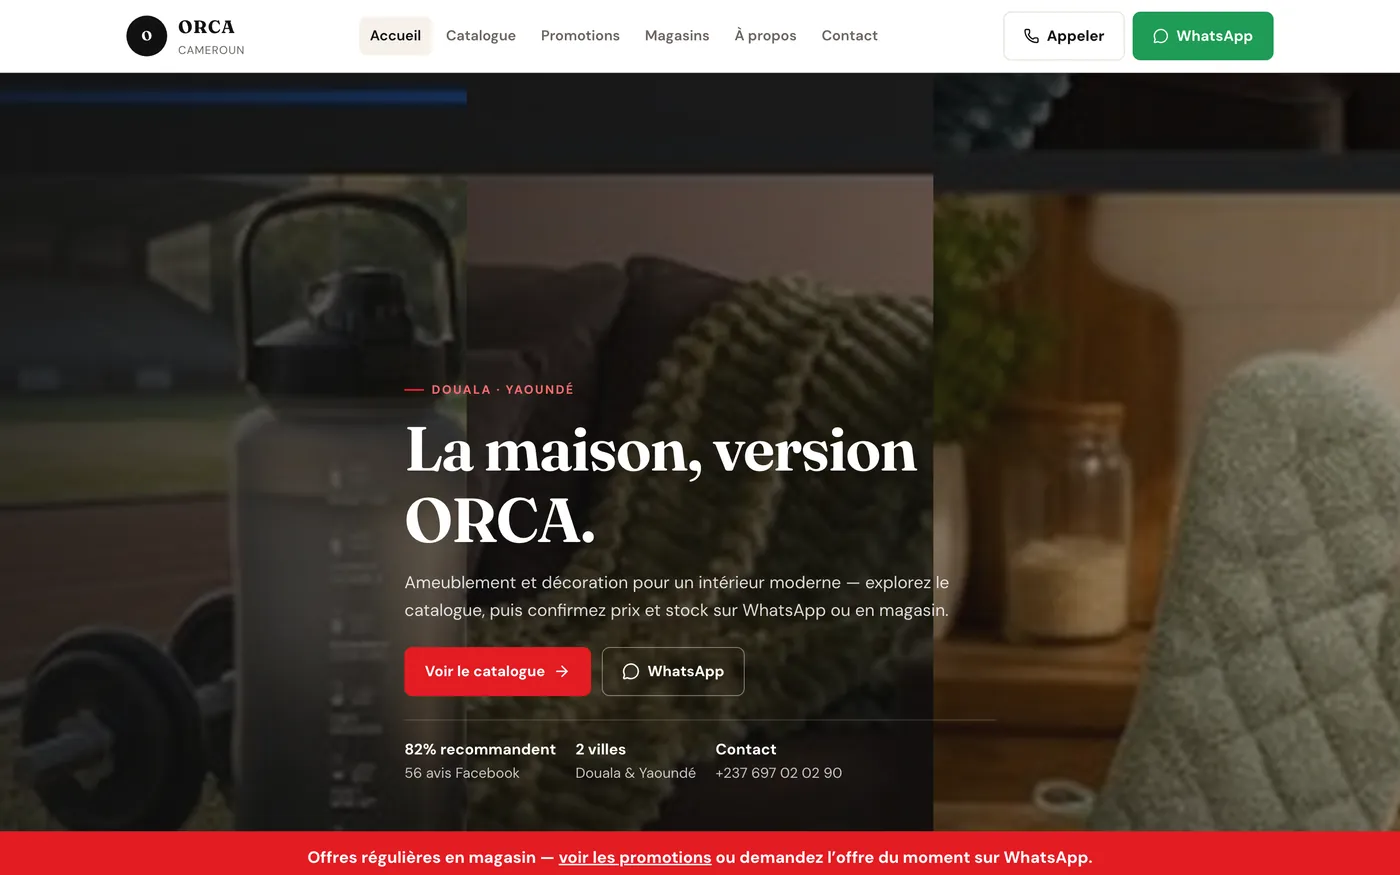Image resolution: width=1400 pixels, height=875 pixels.
Task: Navigate to À propos page
Action: click(765, 36)
